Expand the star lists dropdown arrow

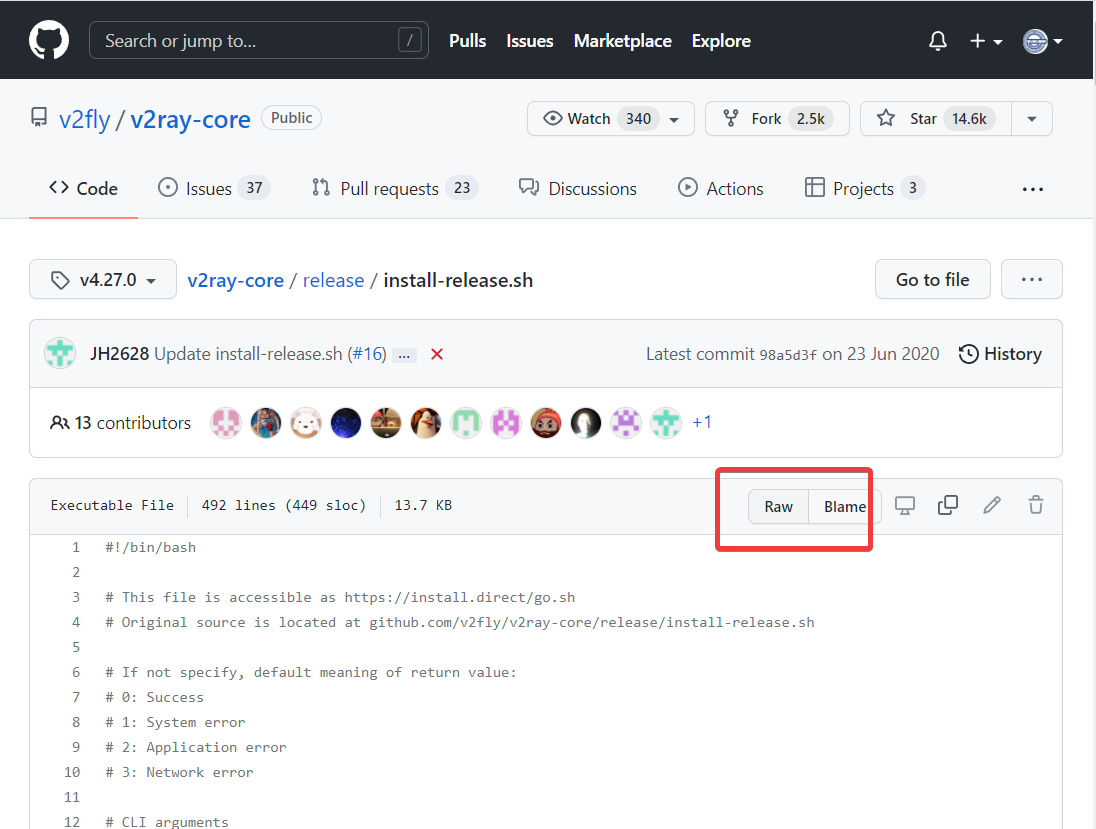1032,119
